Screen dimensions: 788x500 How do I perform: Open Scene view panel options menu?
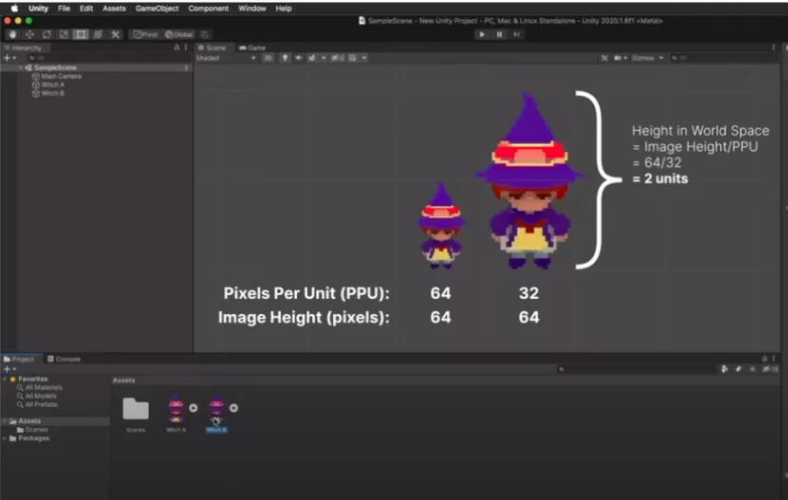click(773, 48)
